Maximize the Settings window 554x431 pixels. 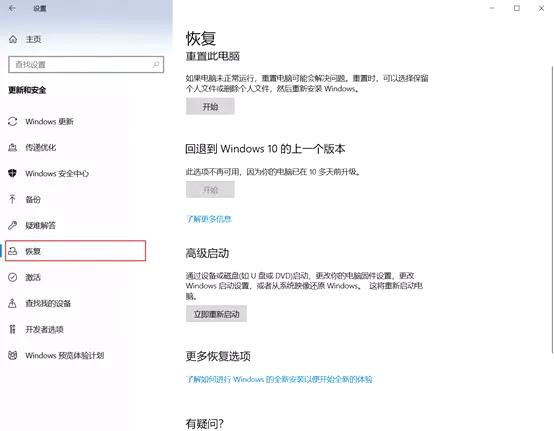[x=517, y=8]
